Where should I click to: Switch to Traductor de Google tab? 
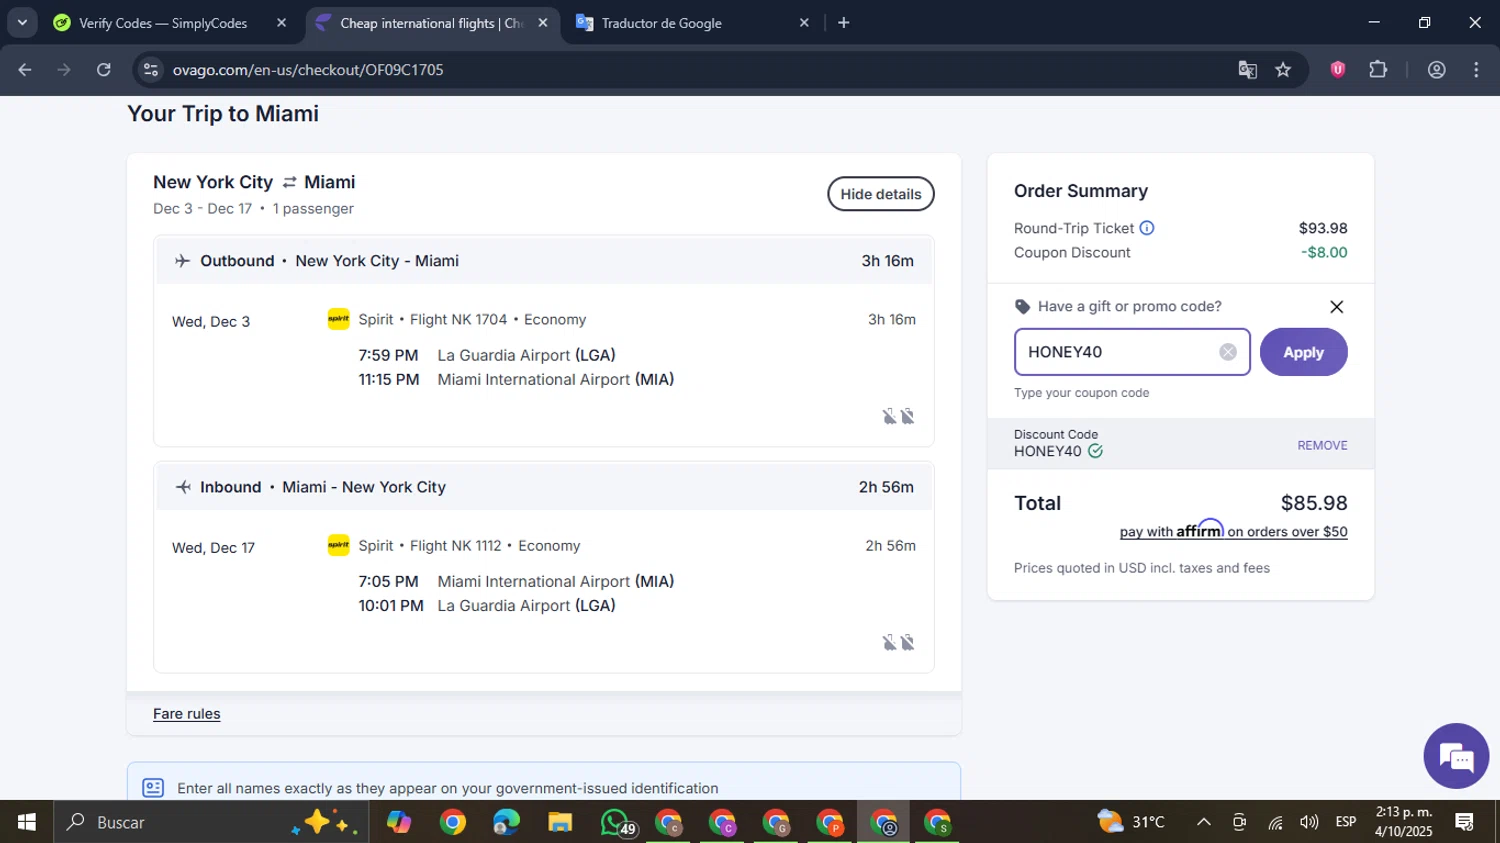[x=661, y=23]
